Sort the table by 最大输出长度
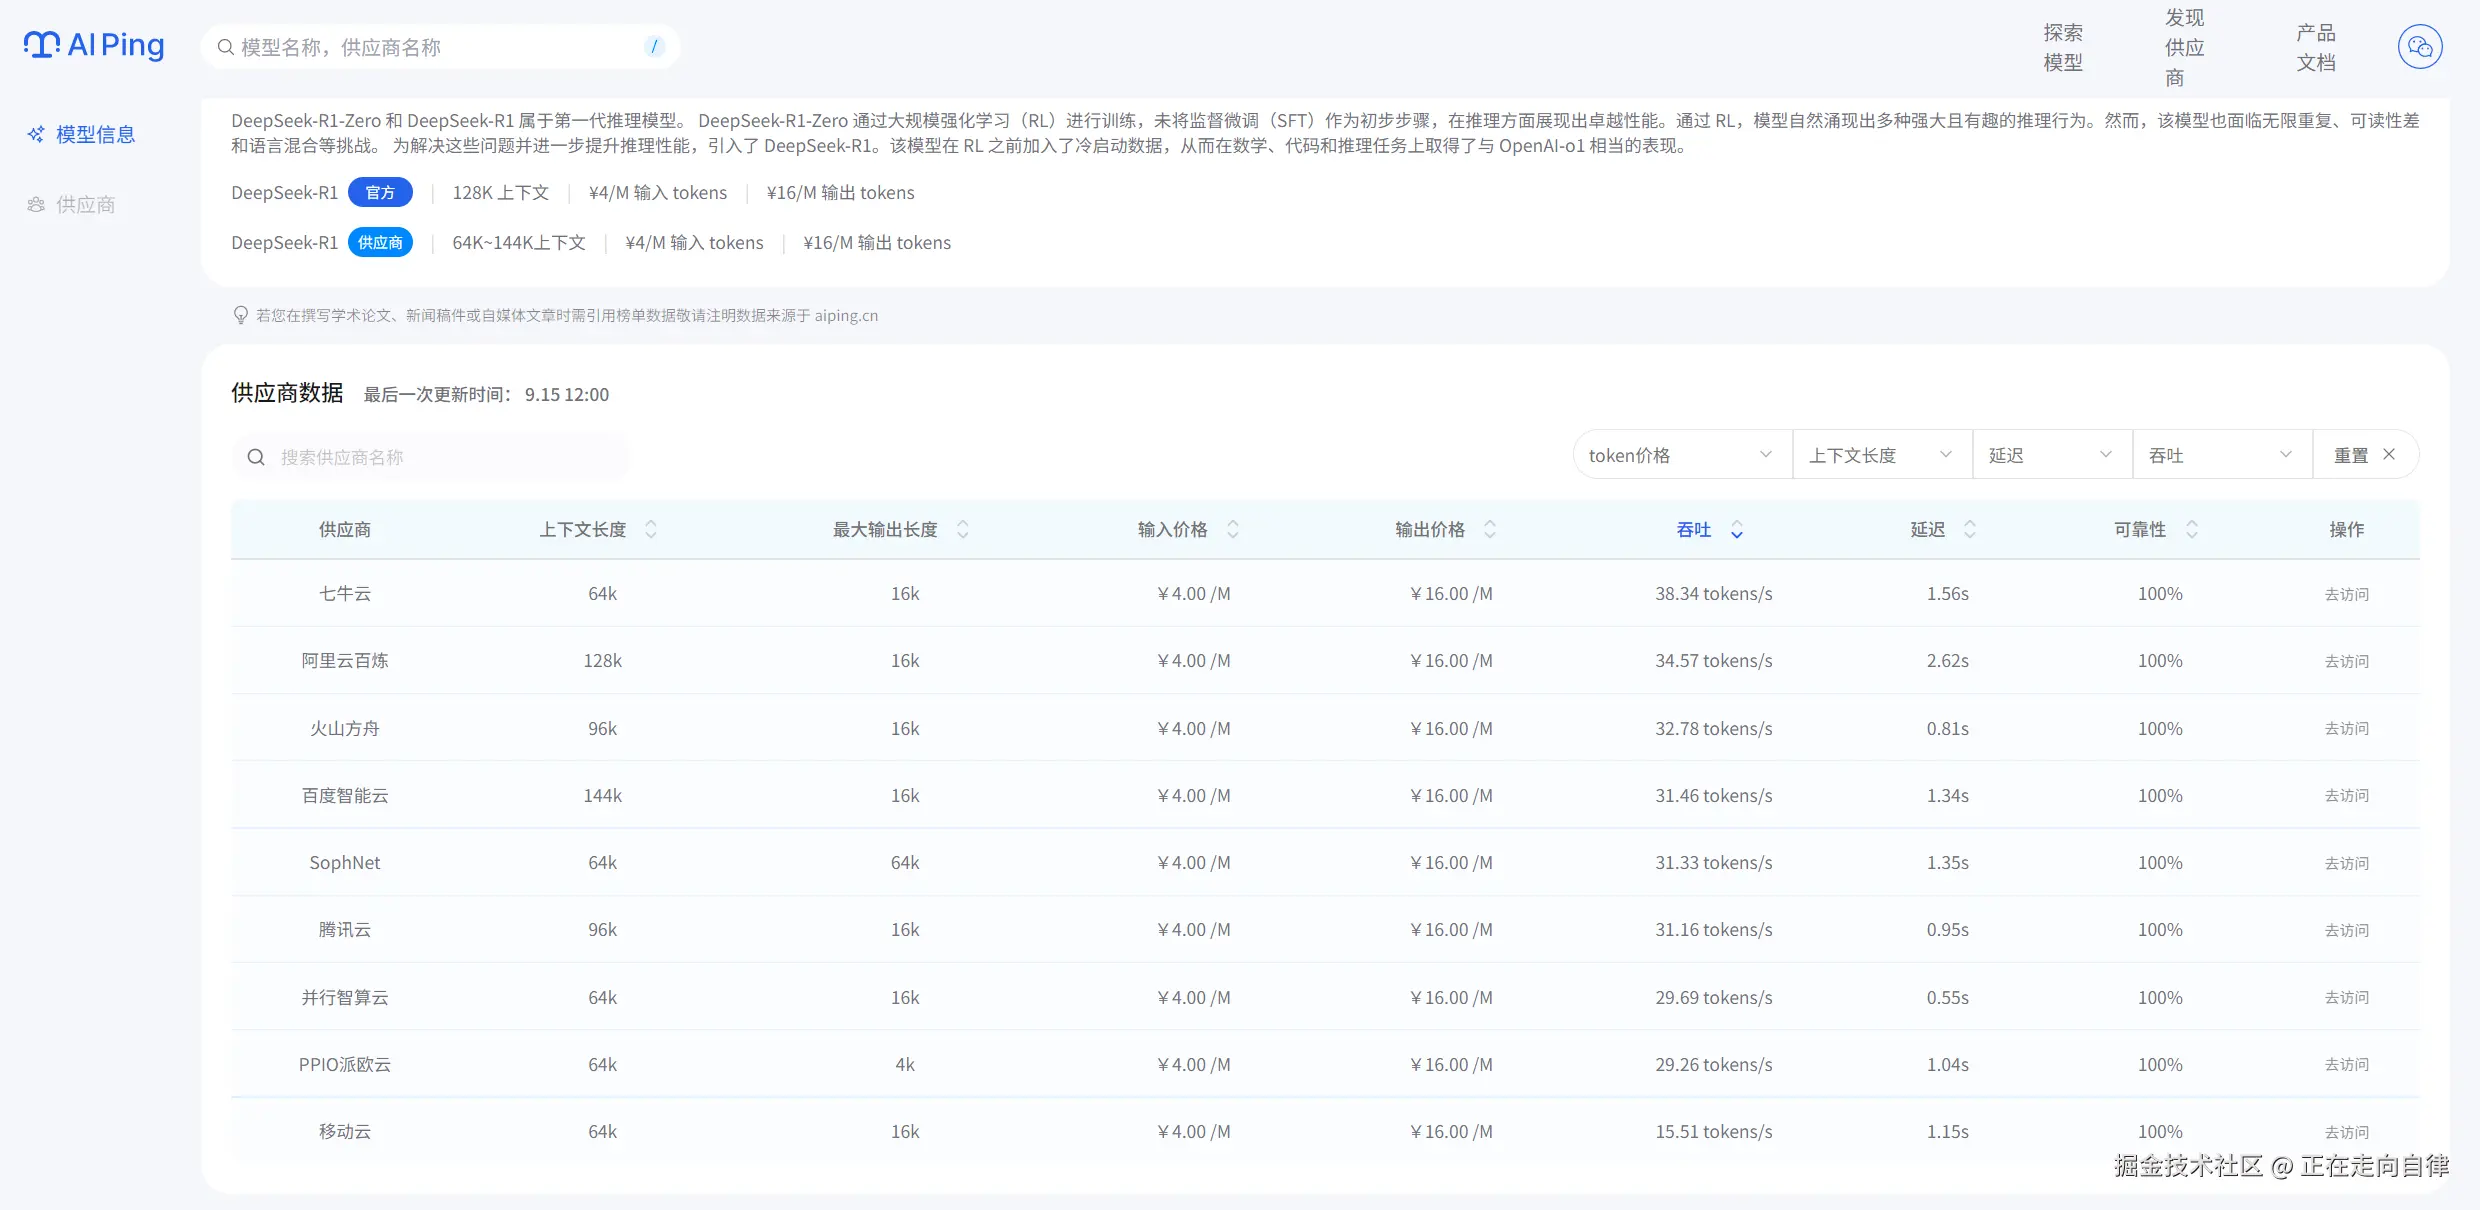The width and height of the screenshot is (2480, 1210). click(x=962, y=529)
